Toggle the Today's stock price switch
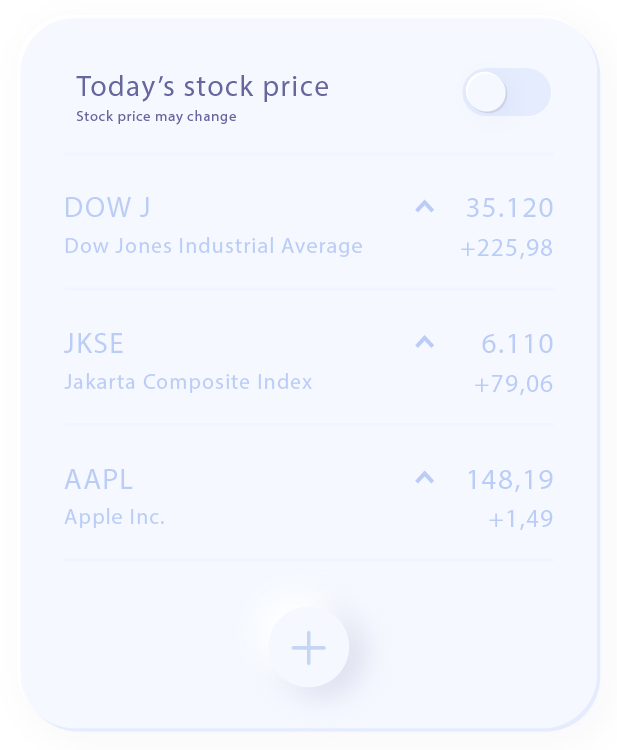Viewport: 617px width, 750px height. click(506, 92)
